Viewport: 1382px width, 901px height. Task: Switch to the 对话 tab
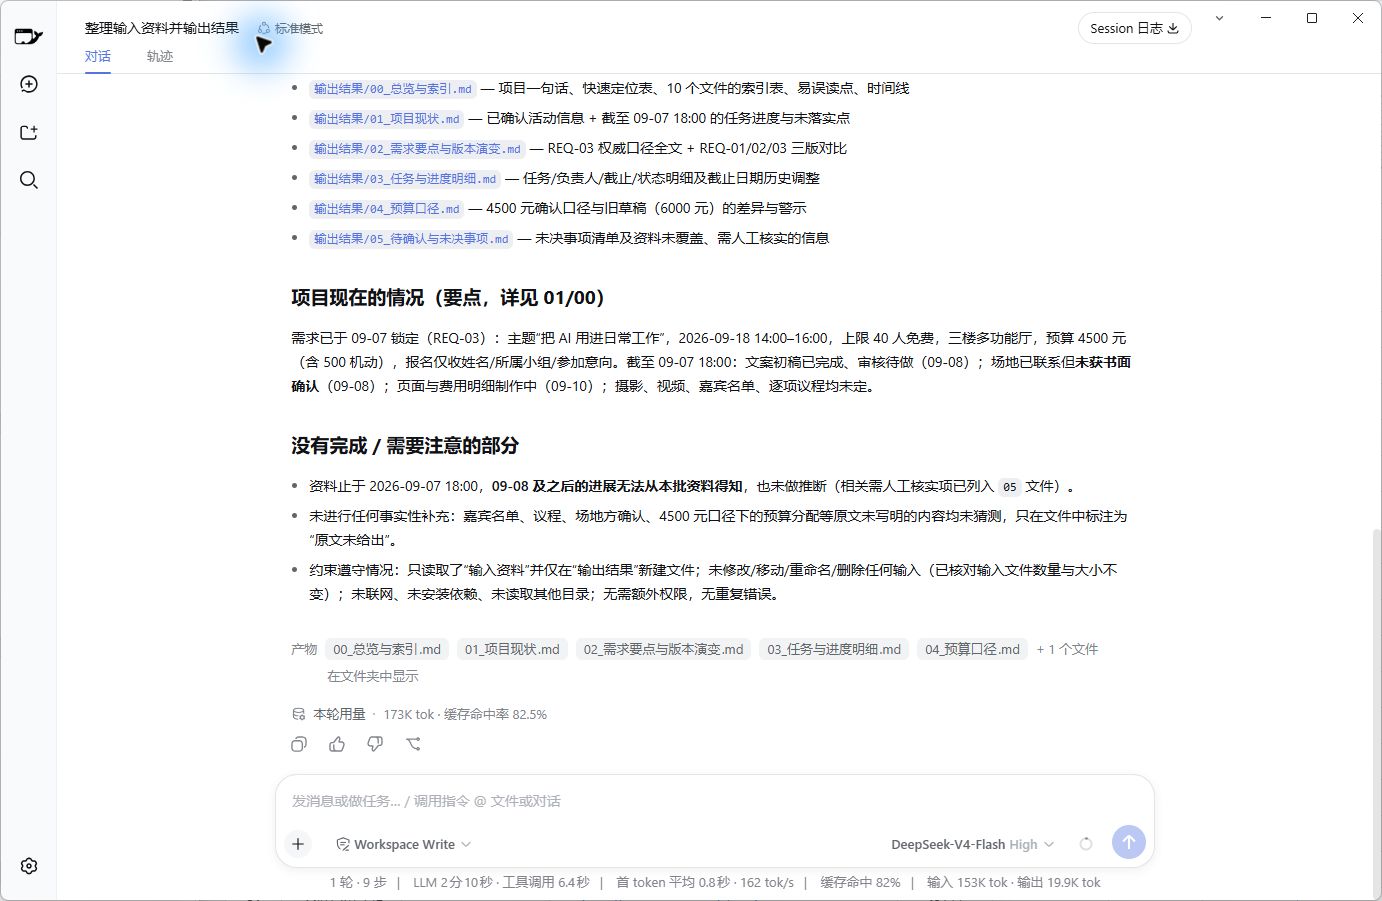[x=98, y=56]
